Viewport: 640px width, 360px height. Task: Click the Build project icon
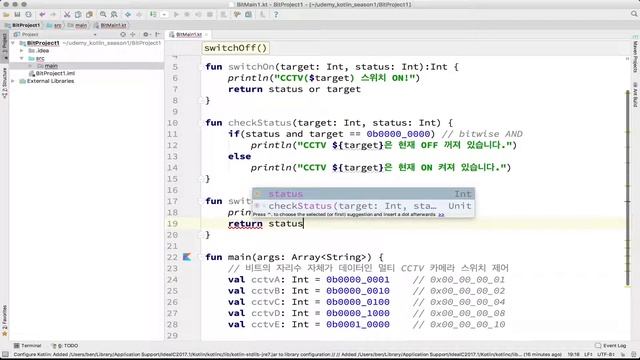(x=153, y=15)
